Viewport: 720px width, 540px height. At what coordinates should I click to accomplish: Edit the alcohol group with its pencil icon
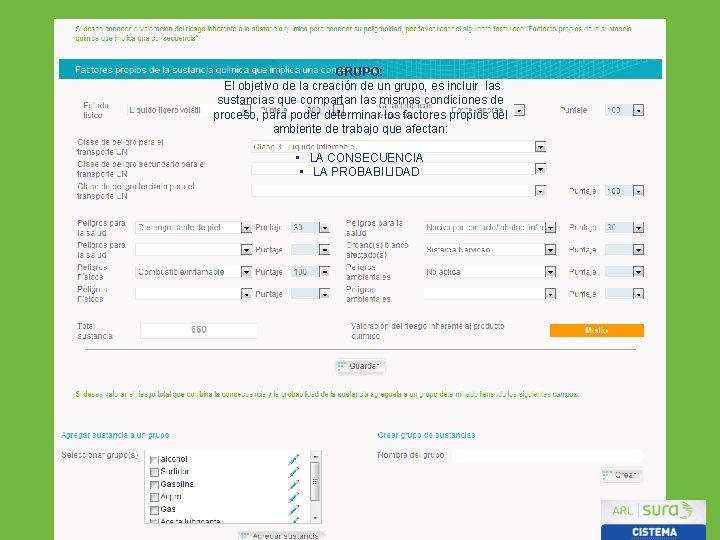point(294,459)
